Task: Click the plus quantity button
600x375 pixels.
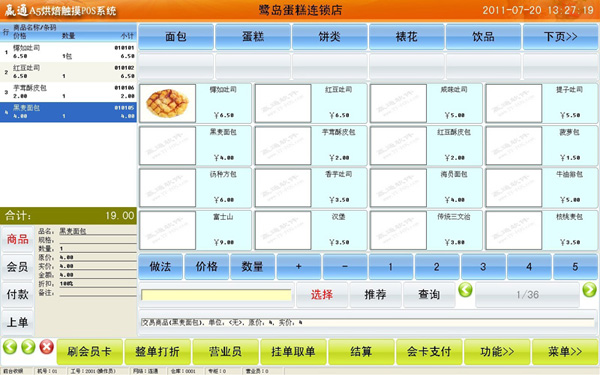Action: (x=299, y=266)
